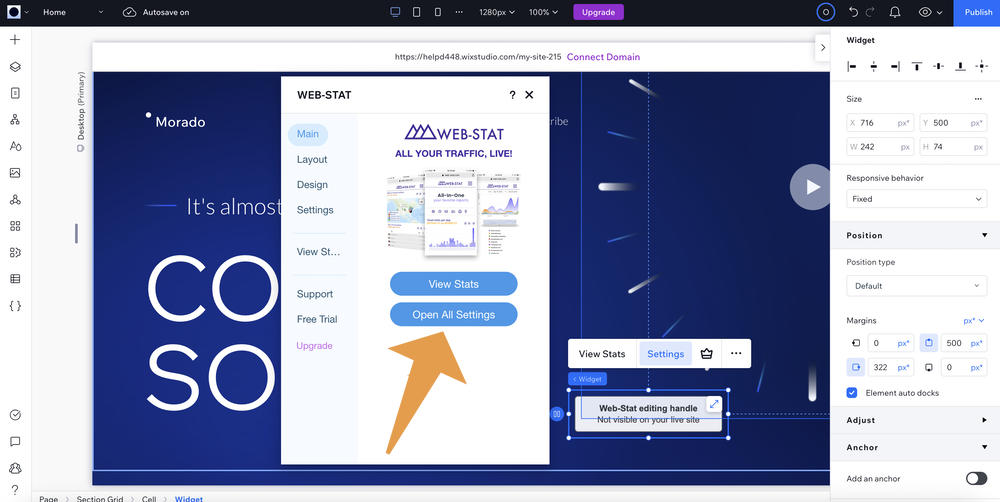Toggle right margin docking icon
This screenshot has width=1000, height=502.
856,367
